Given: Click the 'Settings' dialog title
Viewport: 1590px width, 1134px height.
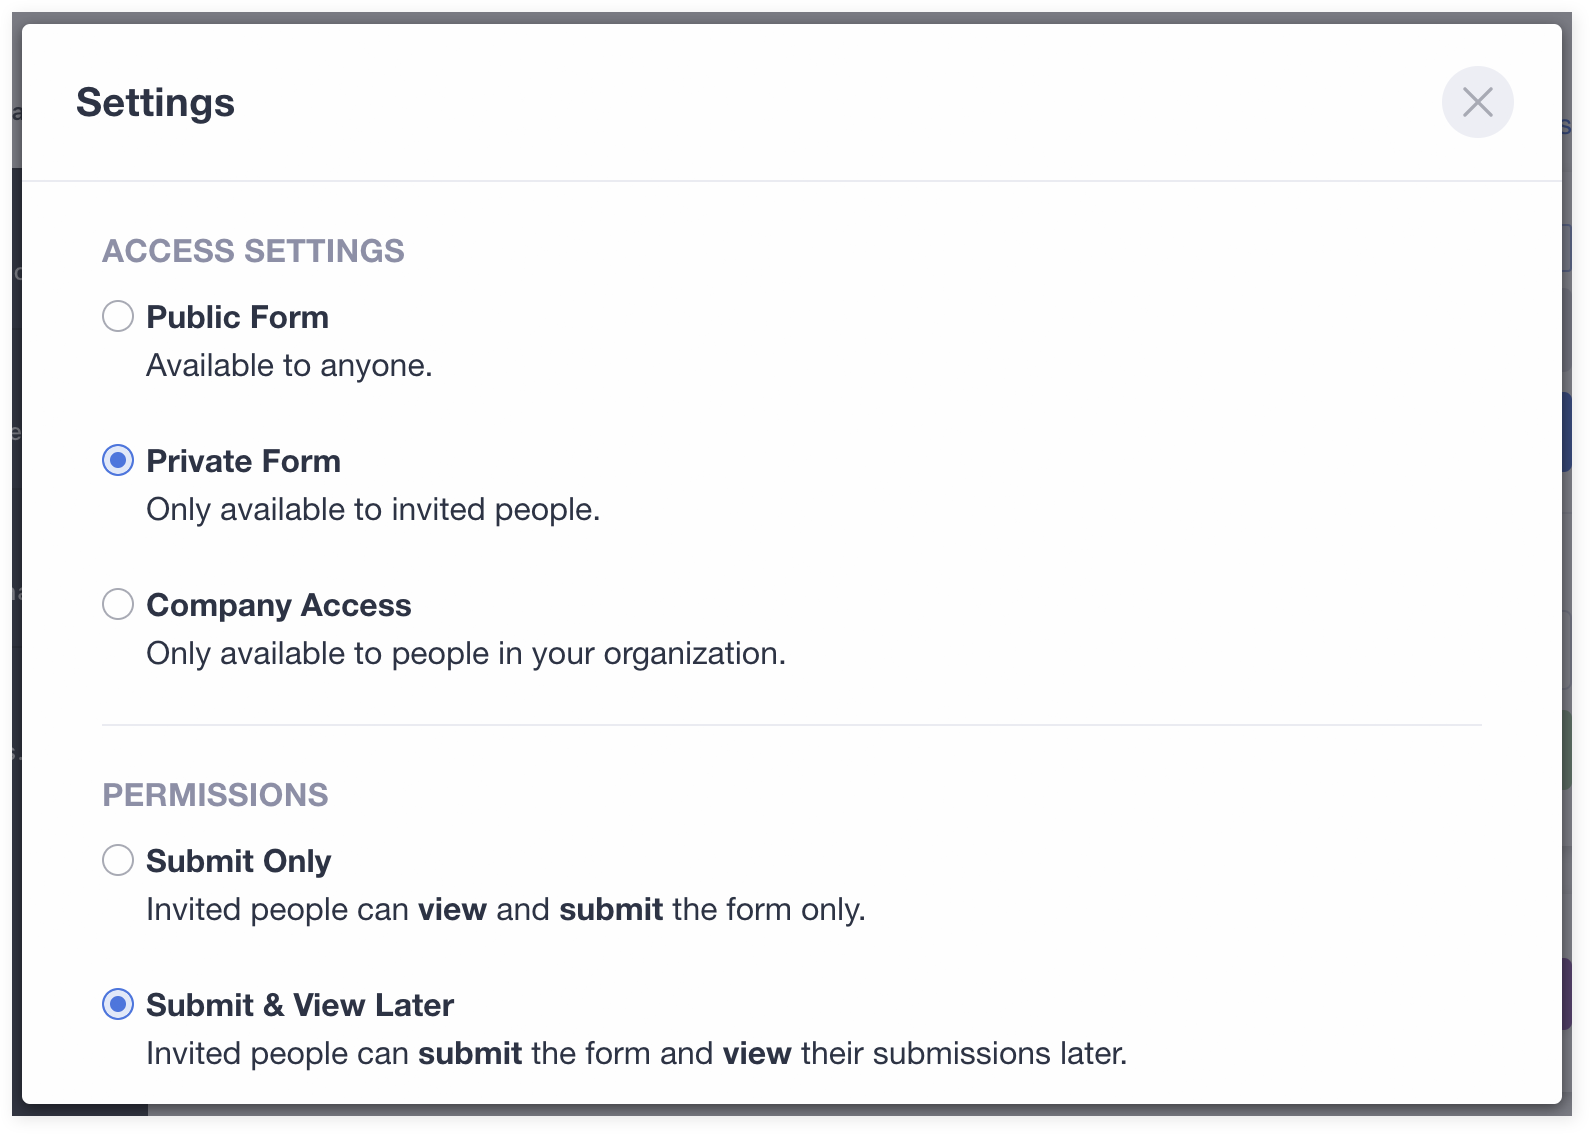Looking at the screenshot, I should pos(155,103).
